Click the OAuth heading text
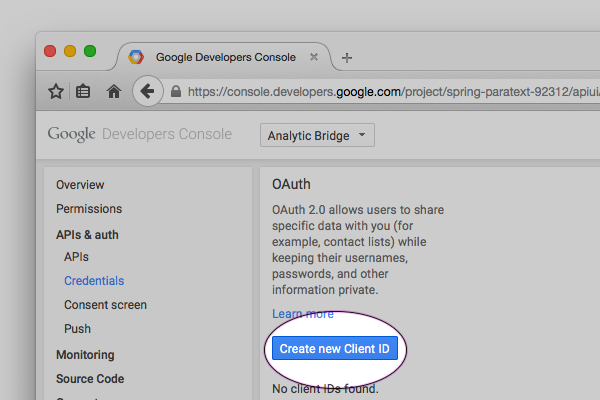Viewport: 600px width, 400px height. (x=291, y=184)
